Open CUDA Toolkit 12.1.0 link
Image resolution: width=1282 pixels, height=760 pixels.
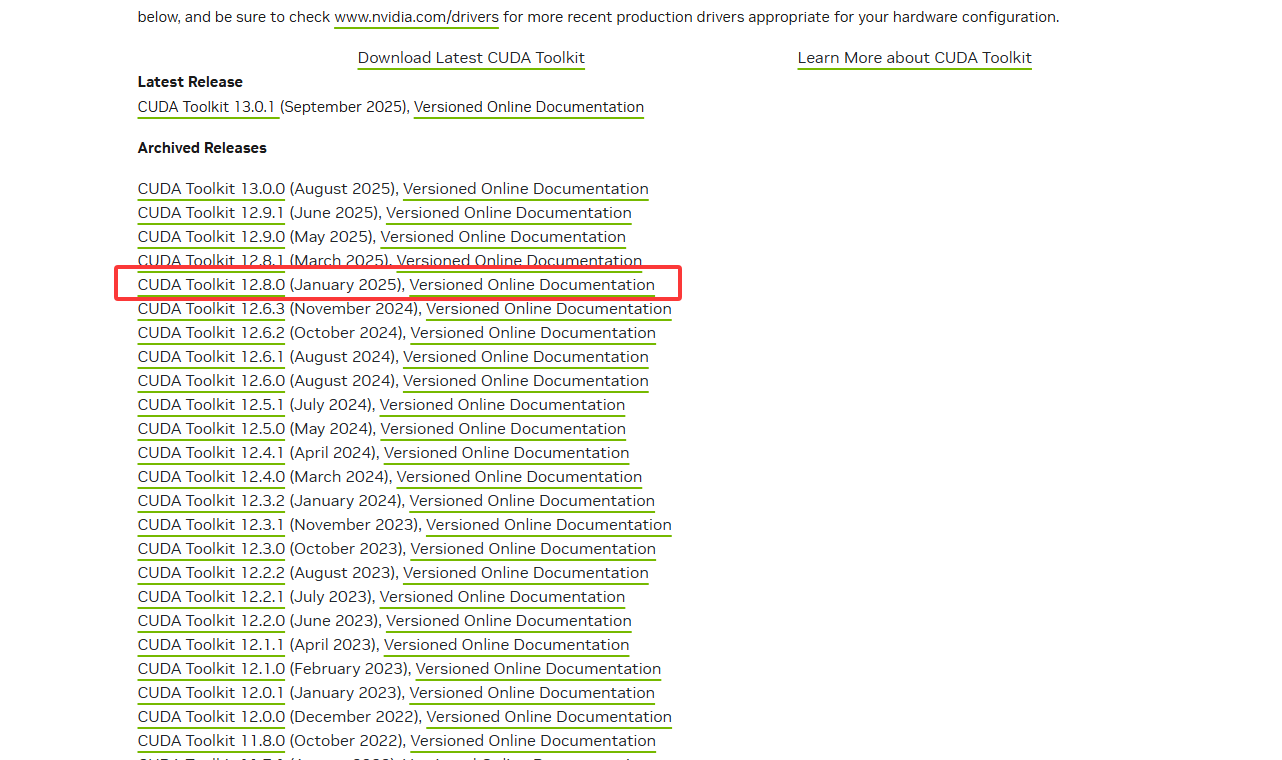tap(211, 669)
